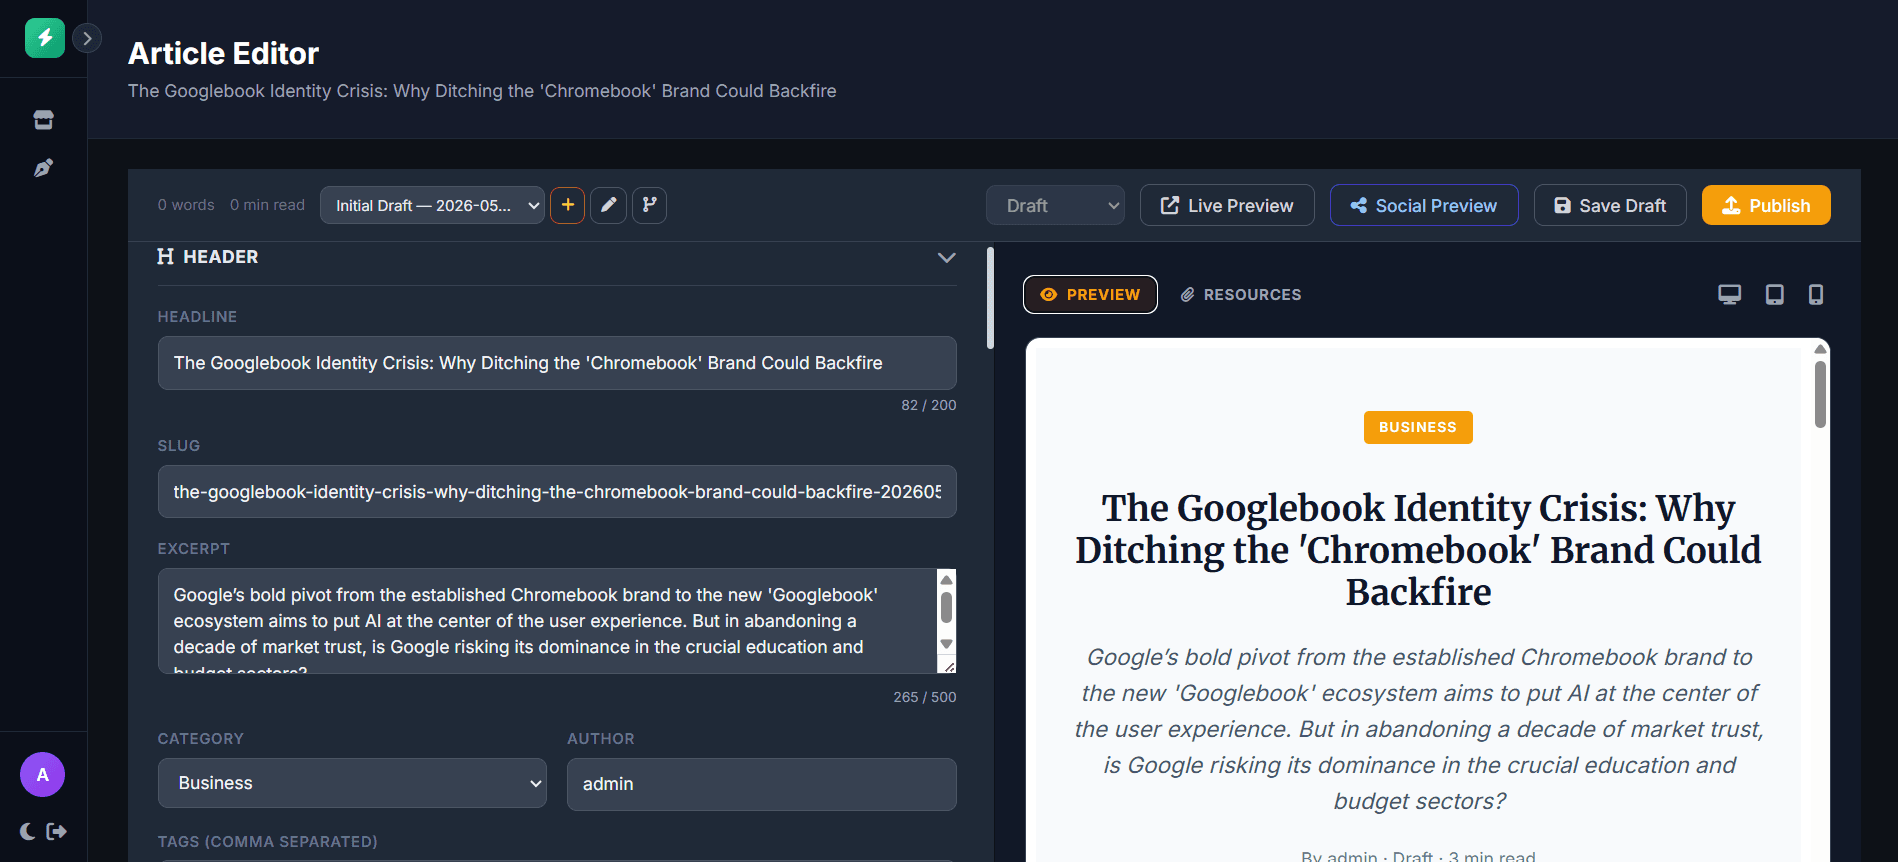Open the Initial Draft version dropdown
Screen dimensions: 1898x862
(432, 205)
